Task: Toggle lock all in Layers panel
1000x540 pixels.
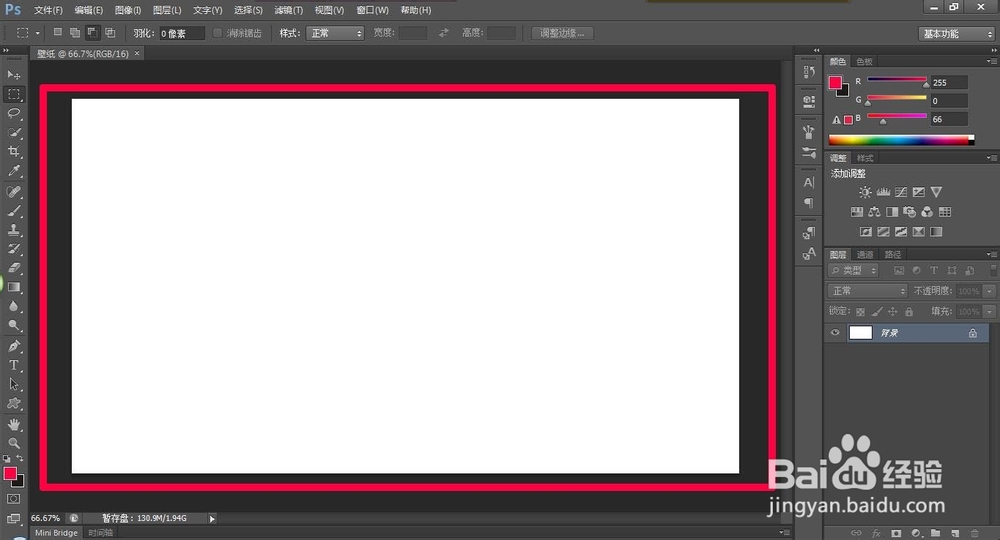Action: [909, 312]
